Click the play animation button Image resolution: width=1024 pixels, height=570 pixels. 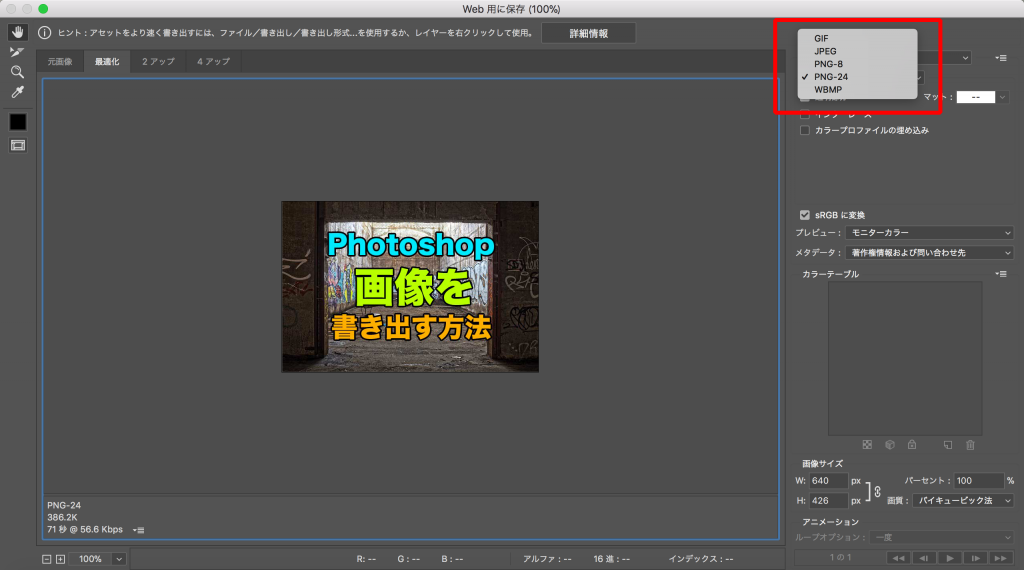tap(950, 558)
